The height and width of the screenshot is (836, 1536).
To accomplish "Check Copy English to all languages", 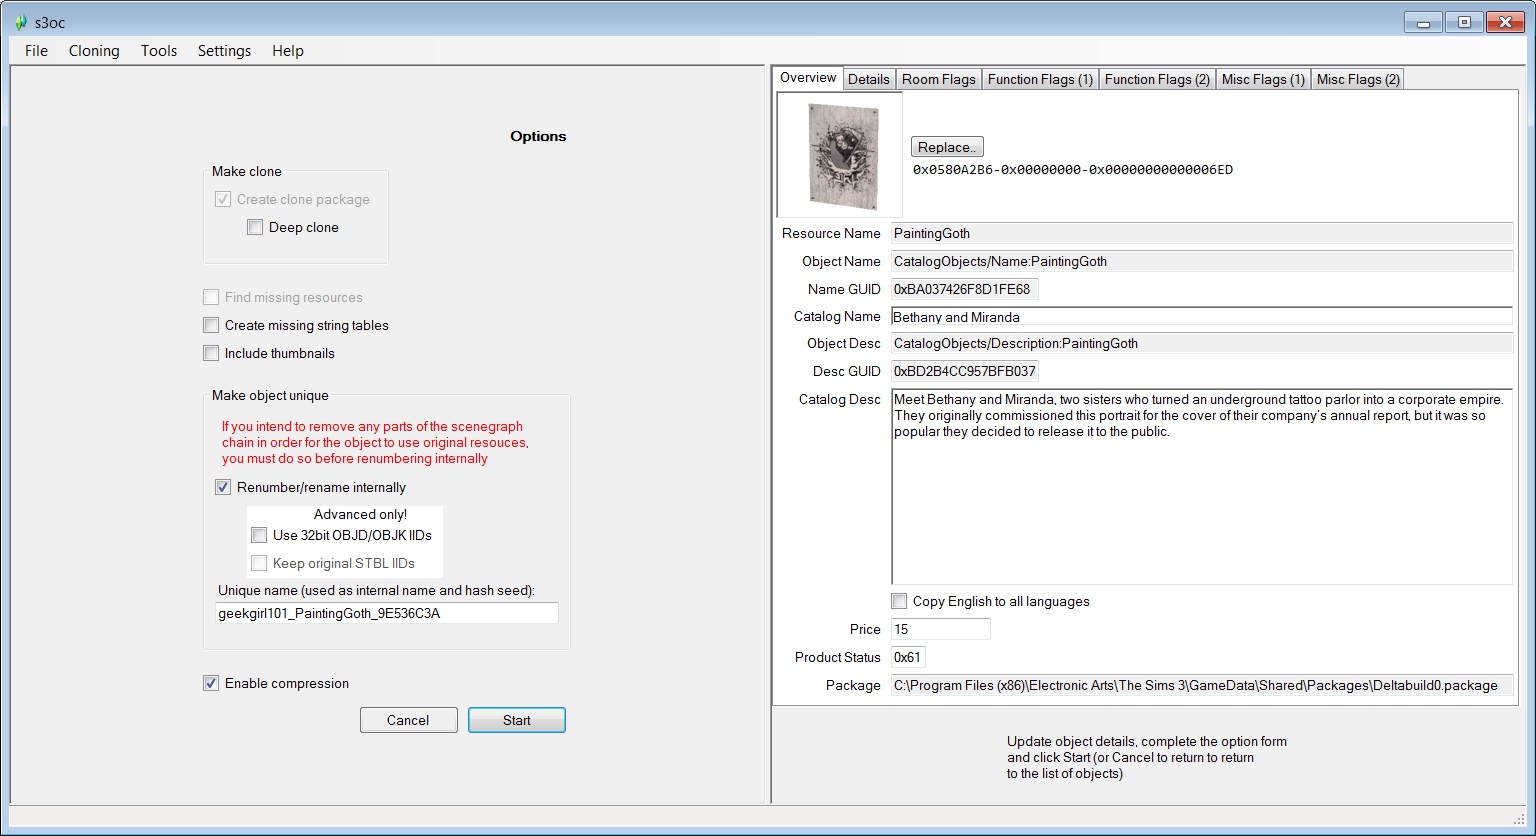I will (x=900, y=601).
